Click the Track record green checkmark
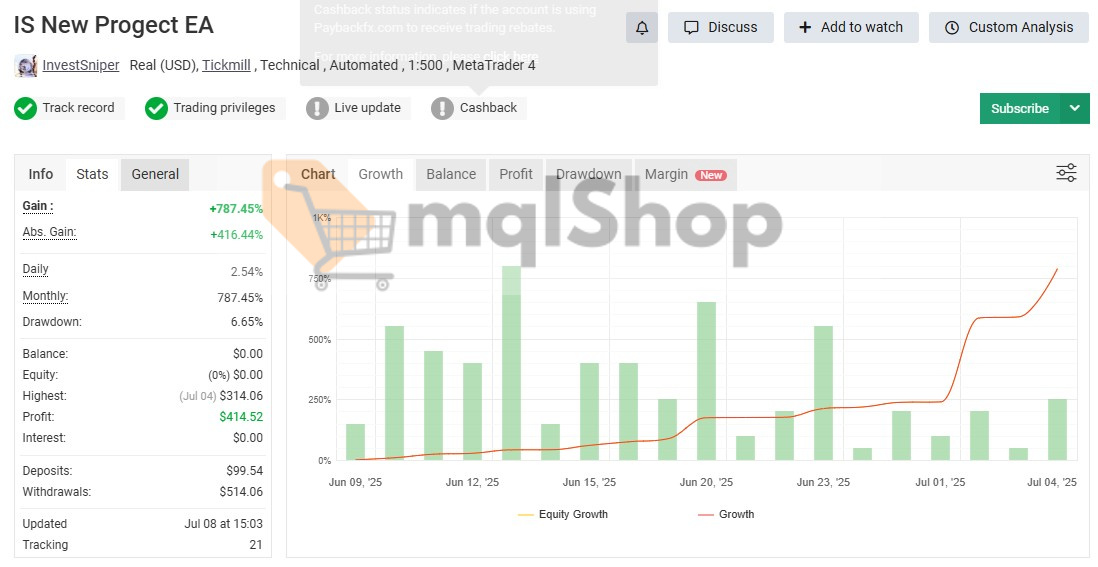 click(x=26, y=108)
